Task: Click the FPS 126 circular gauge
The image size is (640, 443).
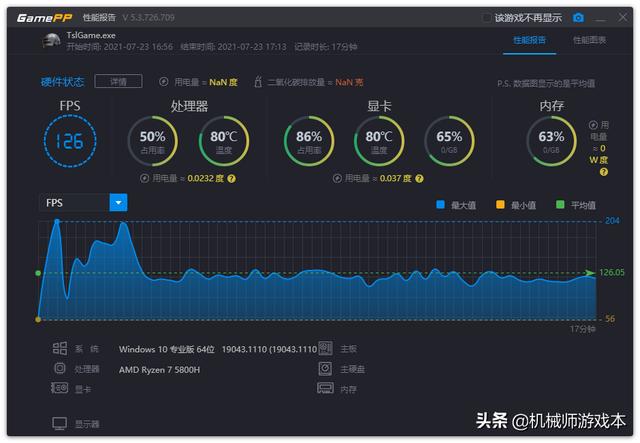Action: 70,141
